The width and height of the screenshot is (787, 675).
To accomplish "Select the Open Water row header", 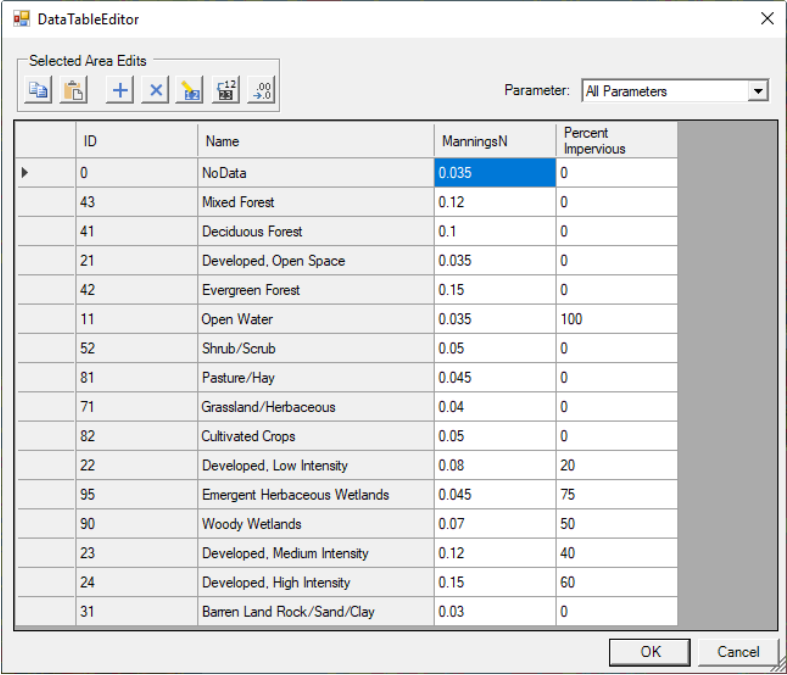I will (x=45, y=320).
